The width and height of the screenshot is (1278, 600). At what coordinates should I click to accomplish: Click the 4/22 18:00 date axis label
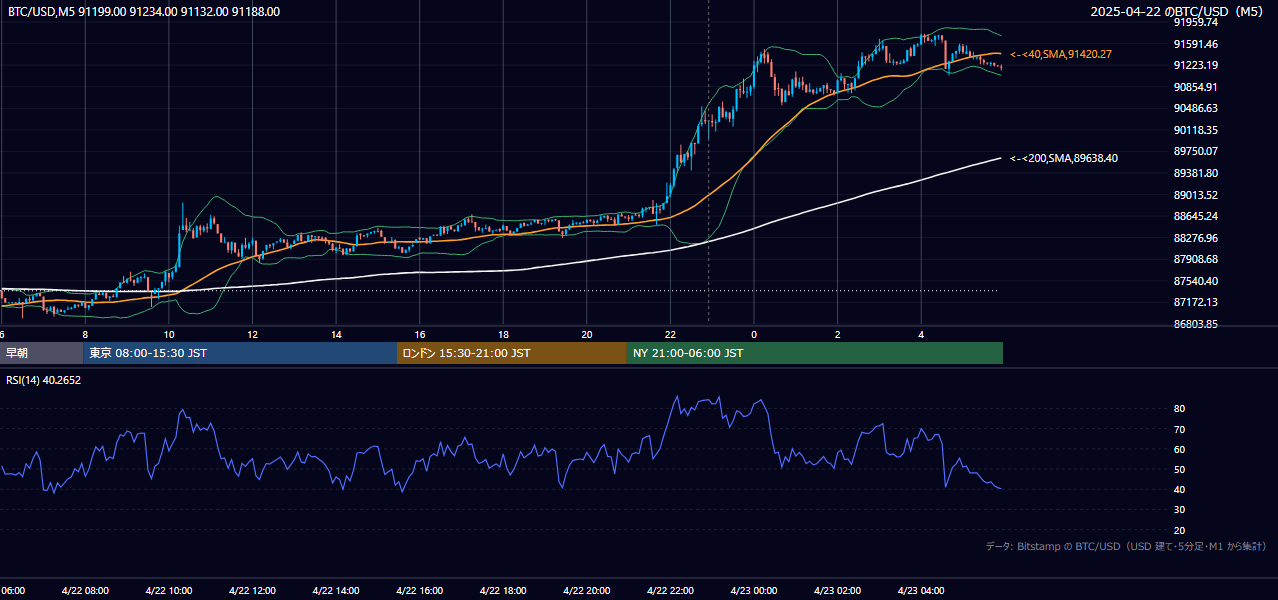(502, 591)
